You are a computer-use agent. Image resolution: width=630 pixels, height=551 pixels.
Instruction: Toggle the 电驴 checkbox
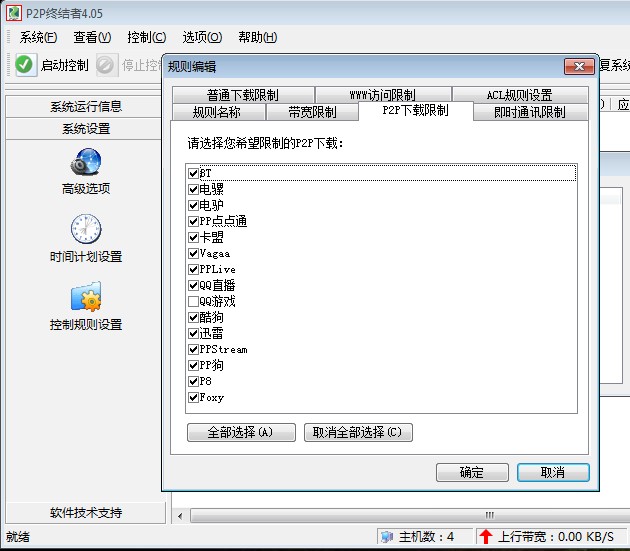click(193, 205)
